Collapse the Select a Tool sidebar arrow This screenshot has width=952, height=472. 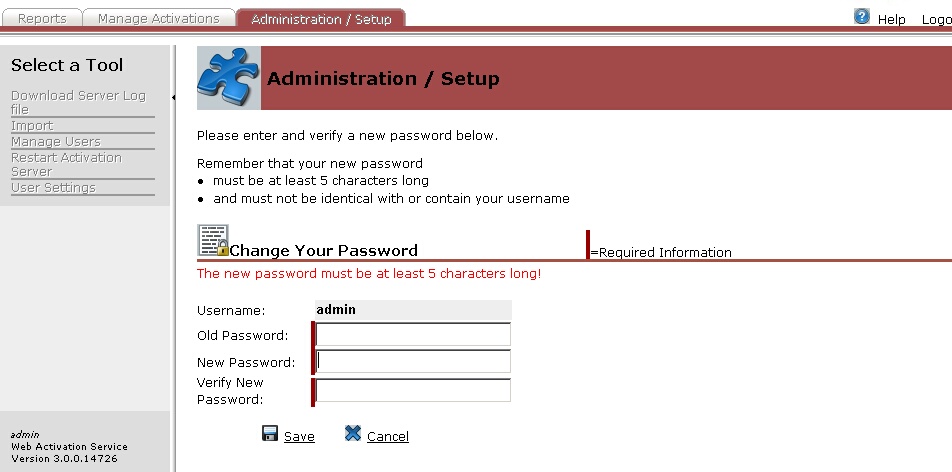174,97
